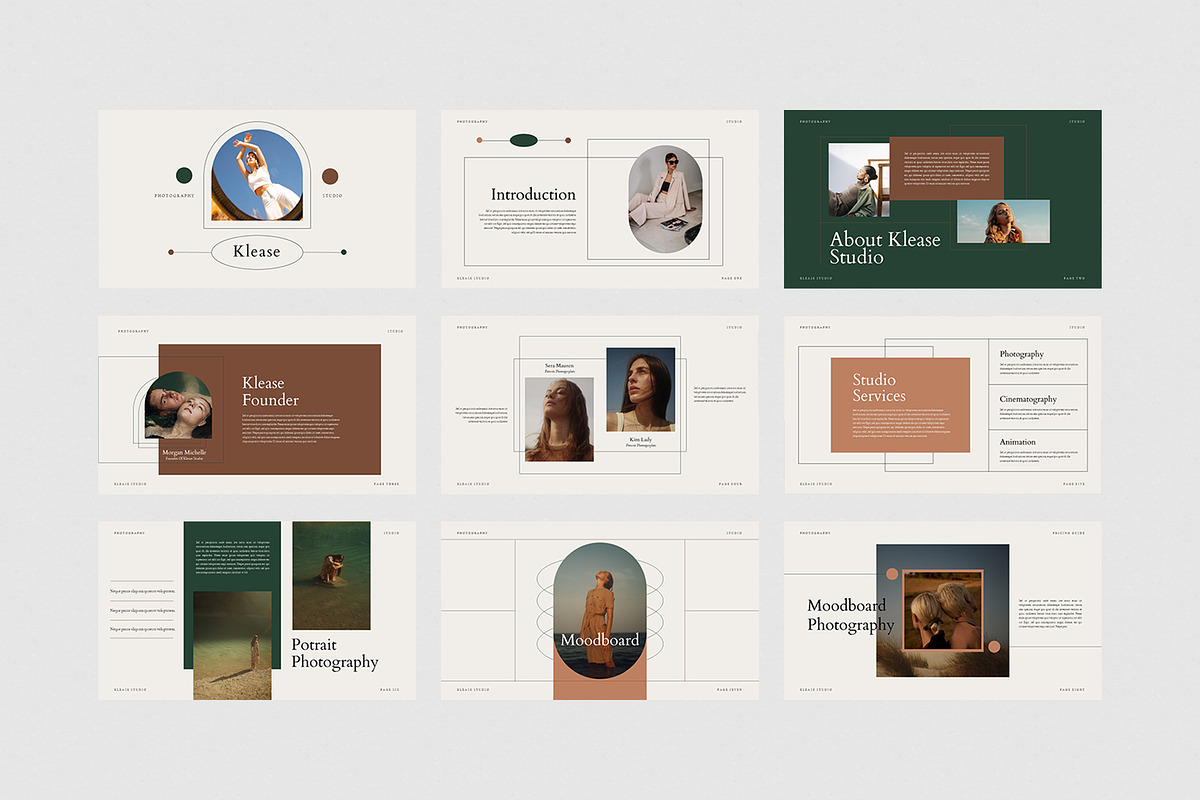
Task: Click the dark green circle on the Klease title slide
Action: 184,175
